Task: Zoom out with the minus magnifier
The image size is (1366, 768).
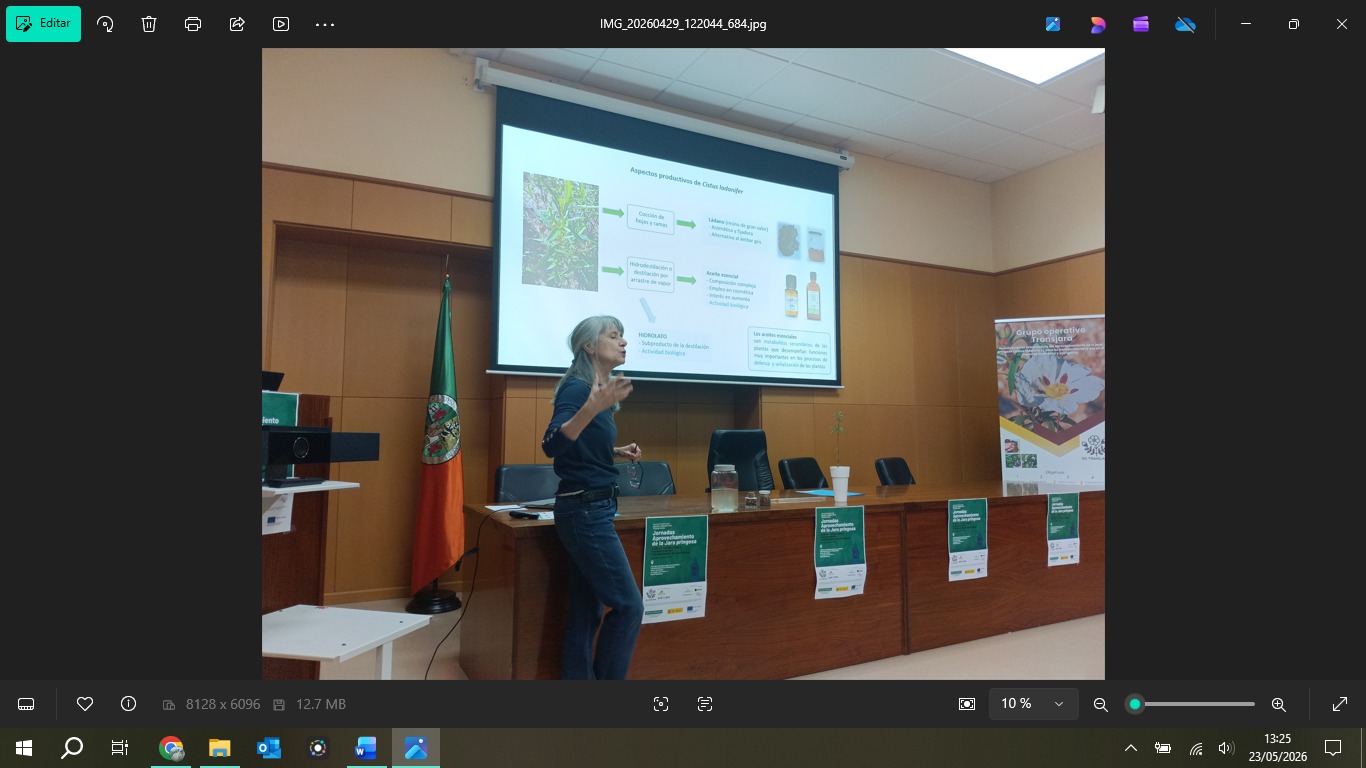Action: click(x=1101, y=704)
